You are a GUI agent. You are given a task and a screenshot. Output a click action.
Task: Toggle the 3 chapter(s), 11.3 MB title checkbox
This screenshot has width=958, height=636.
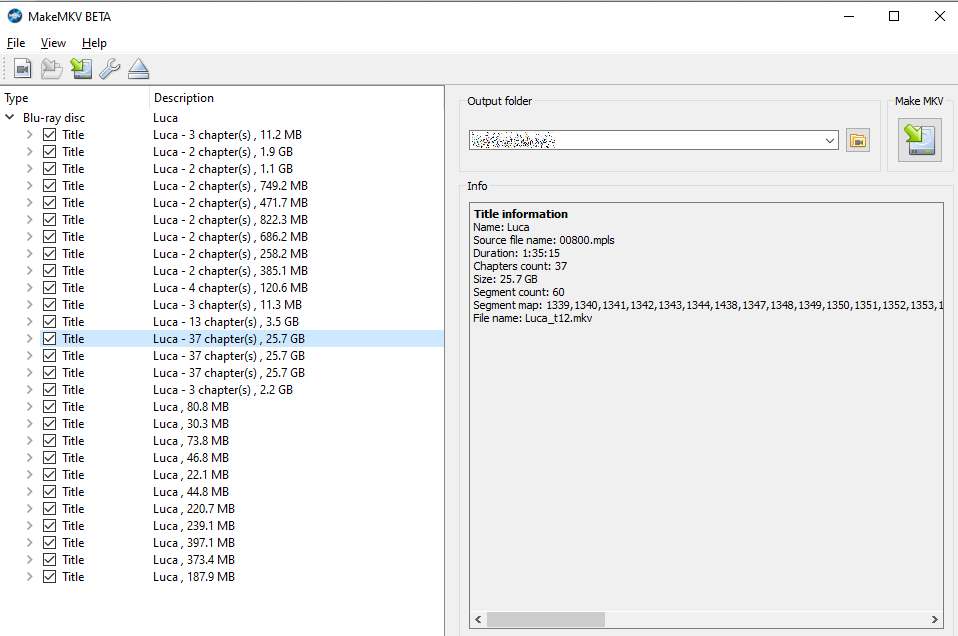click(49, 305)
